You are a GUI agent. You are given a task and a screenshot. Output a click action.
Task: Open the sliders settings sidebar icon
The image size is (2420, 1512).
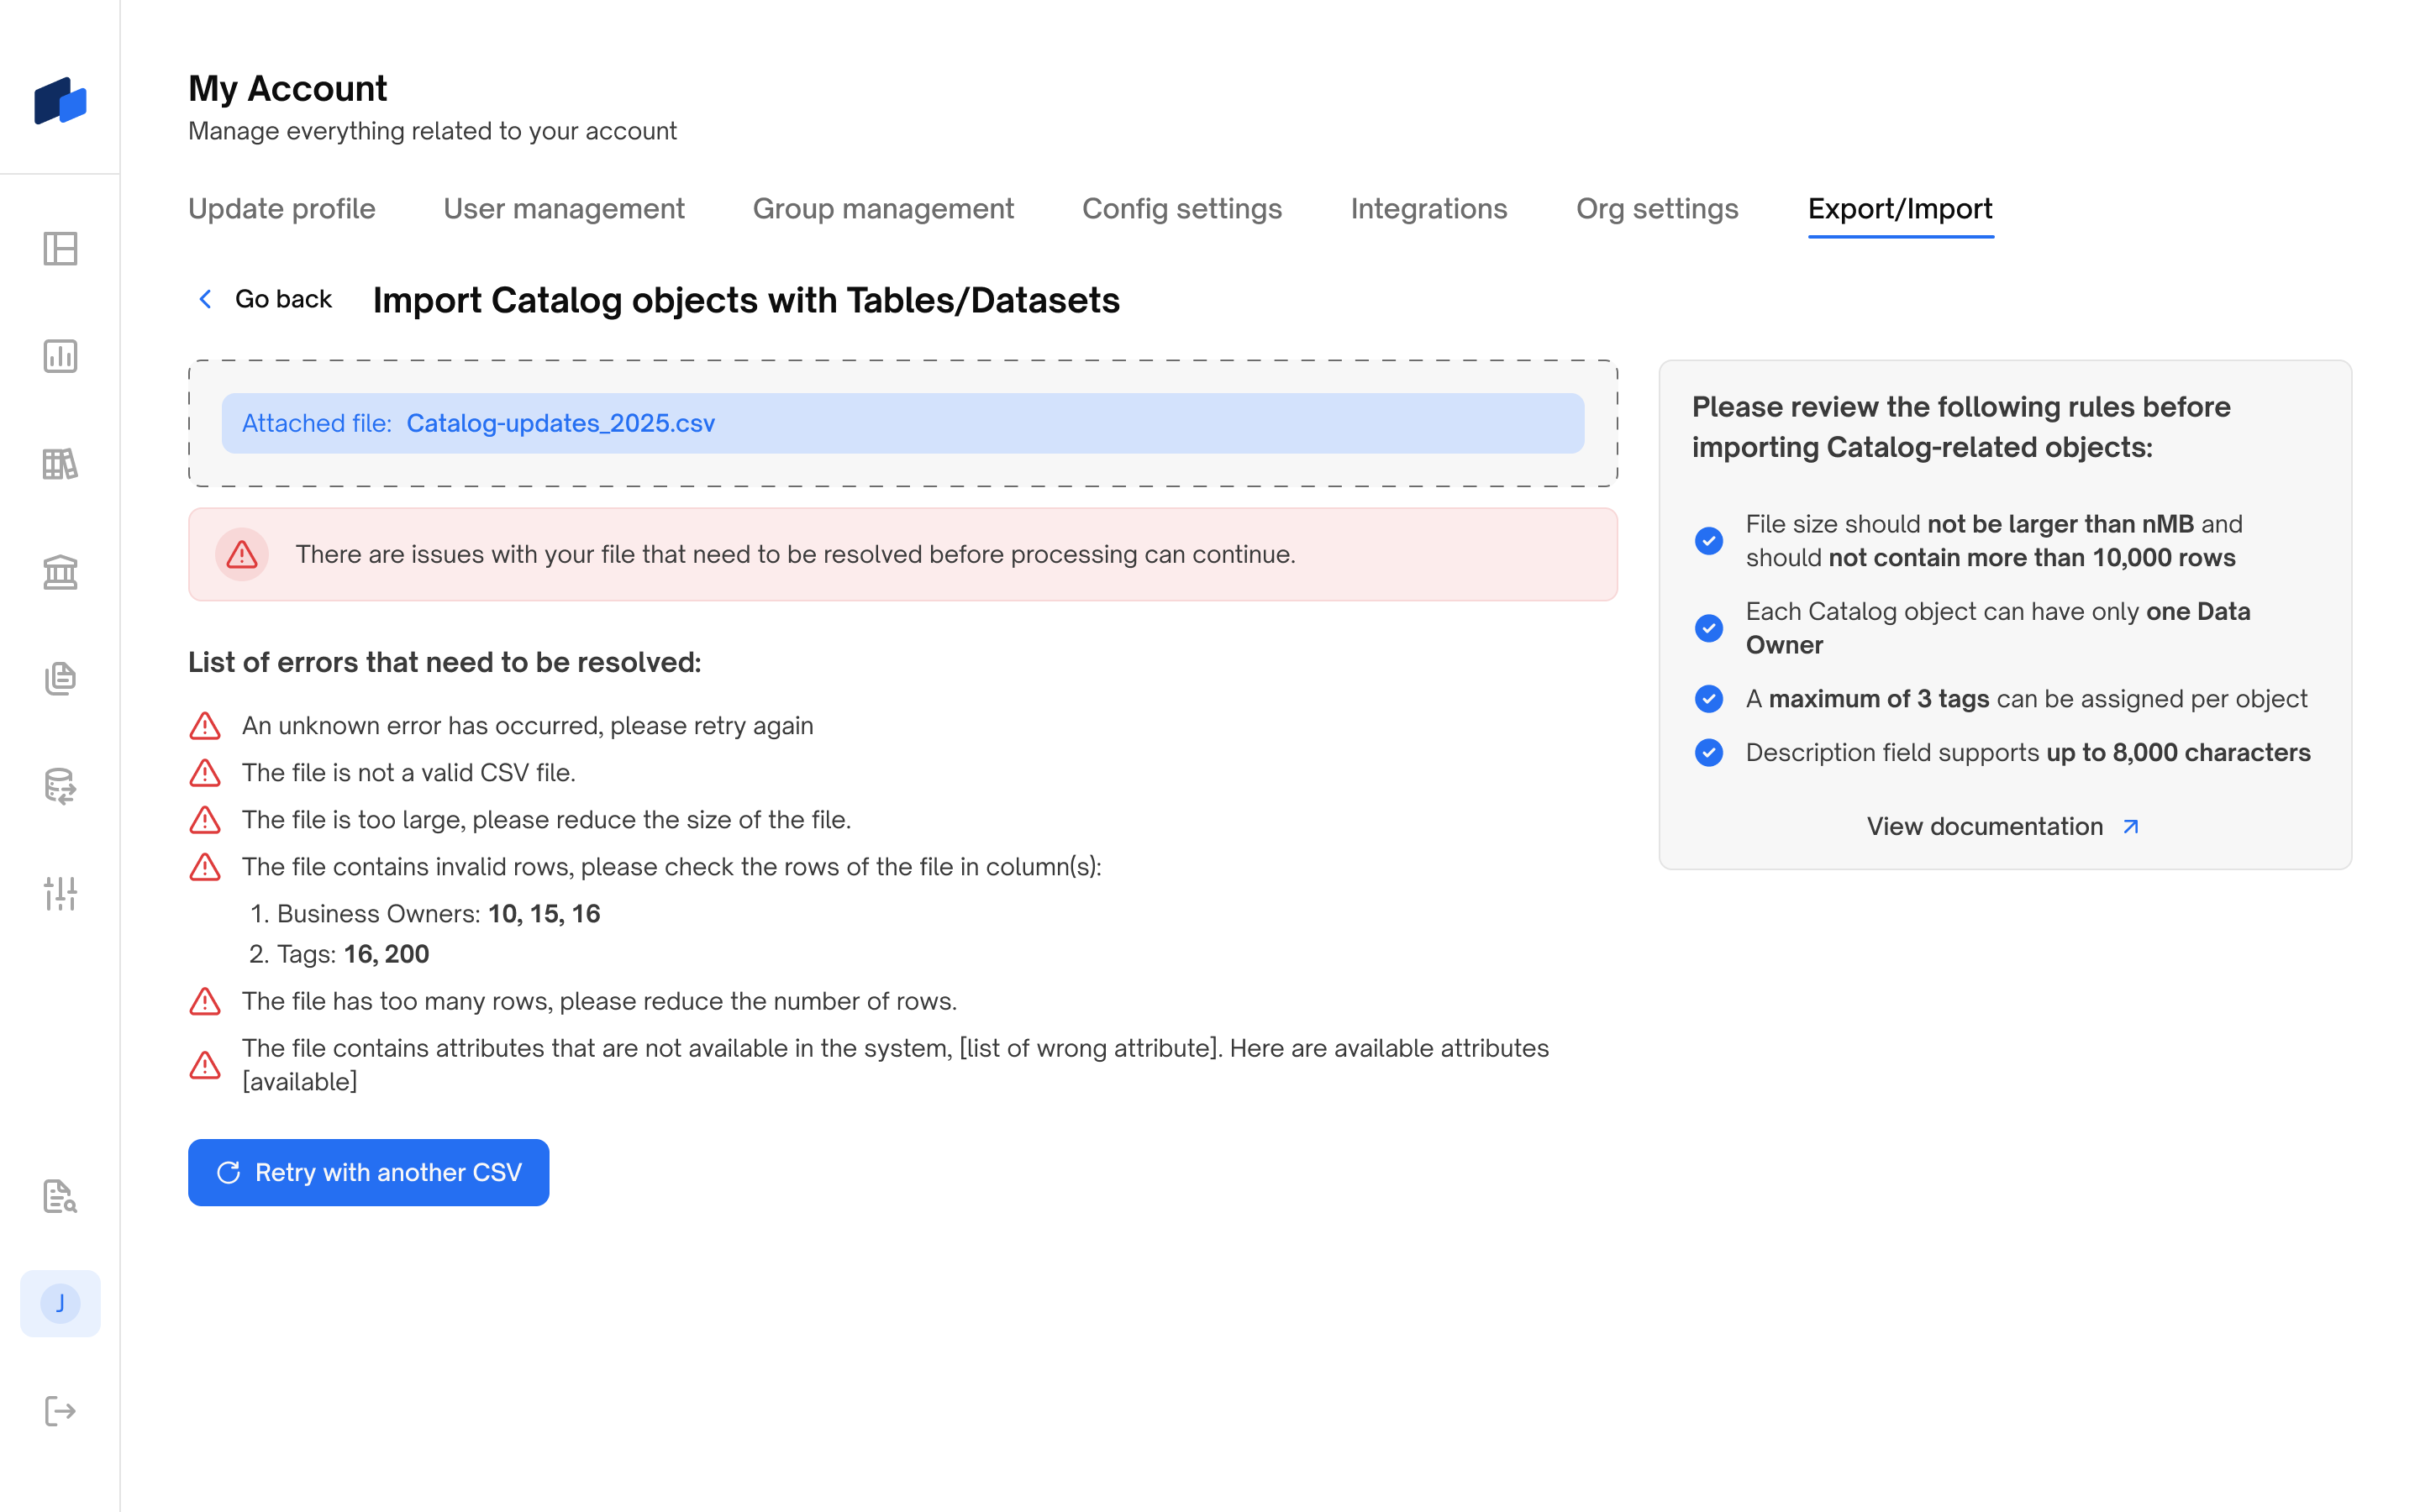click(60, 893)
